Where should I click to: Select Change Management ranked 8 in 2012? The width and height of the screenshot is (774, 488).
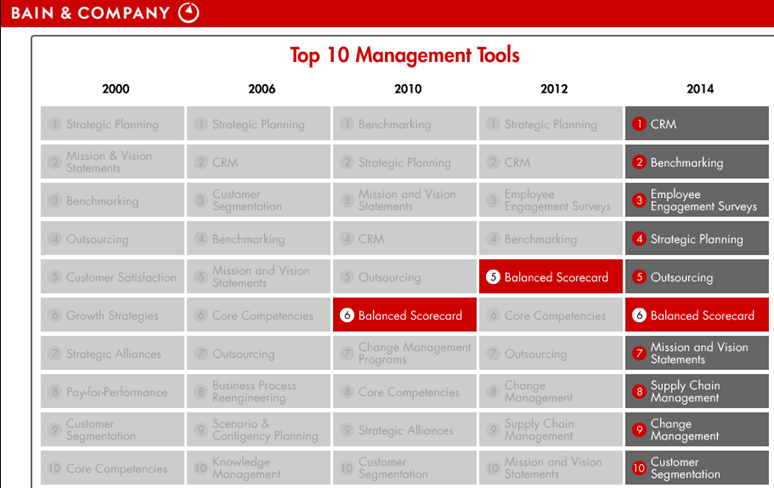[x=551, y=391]
